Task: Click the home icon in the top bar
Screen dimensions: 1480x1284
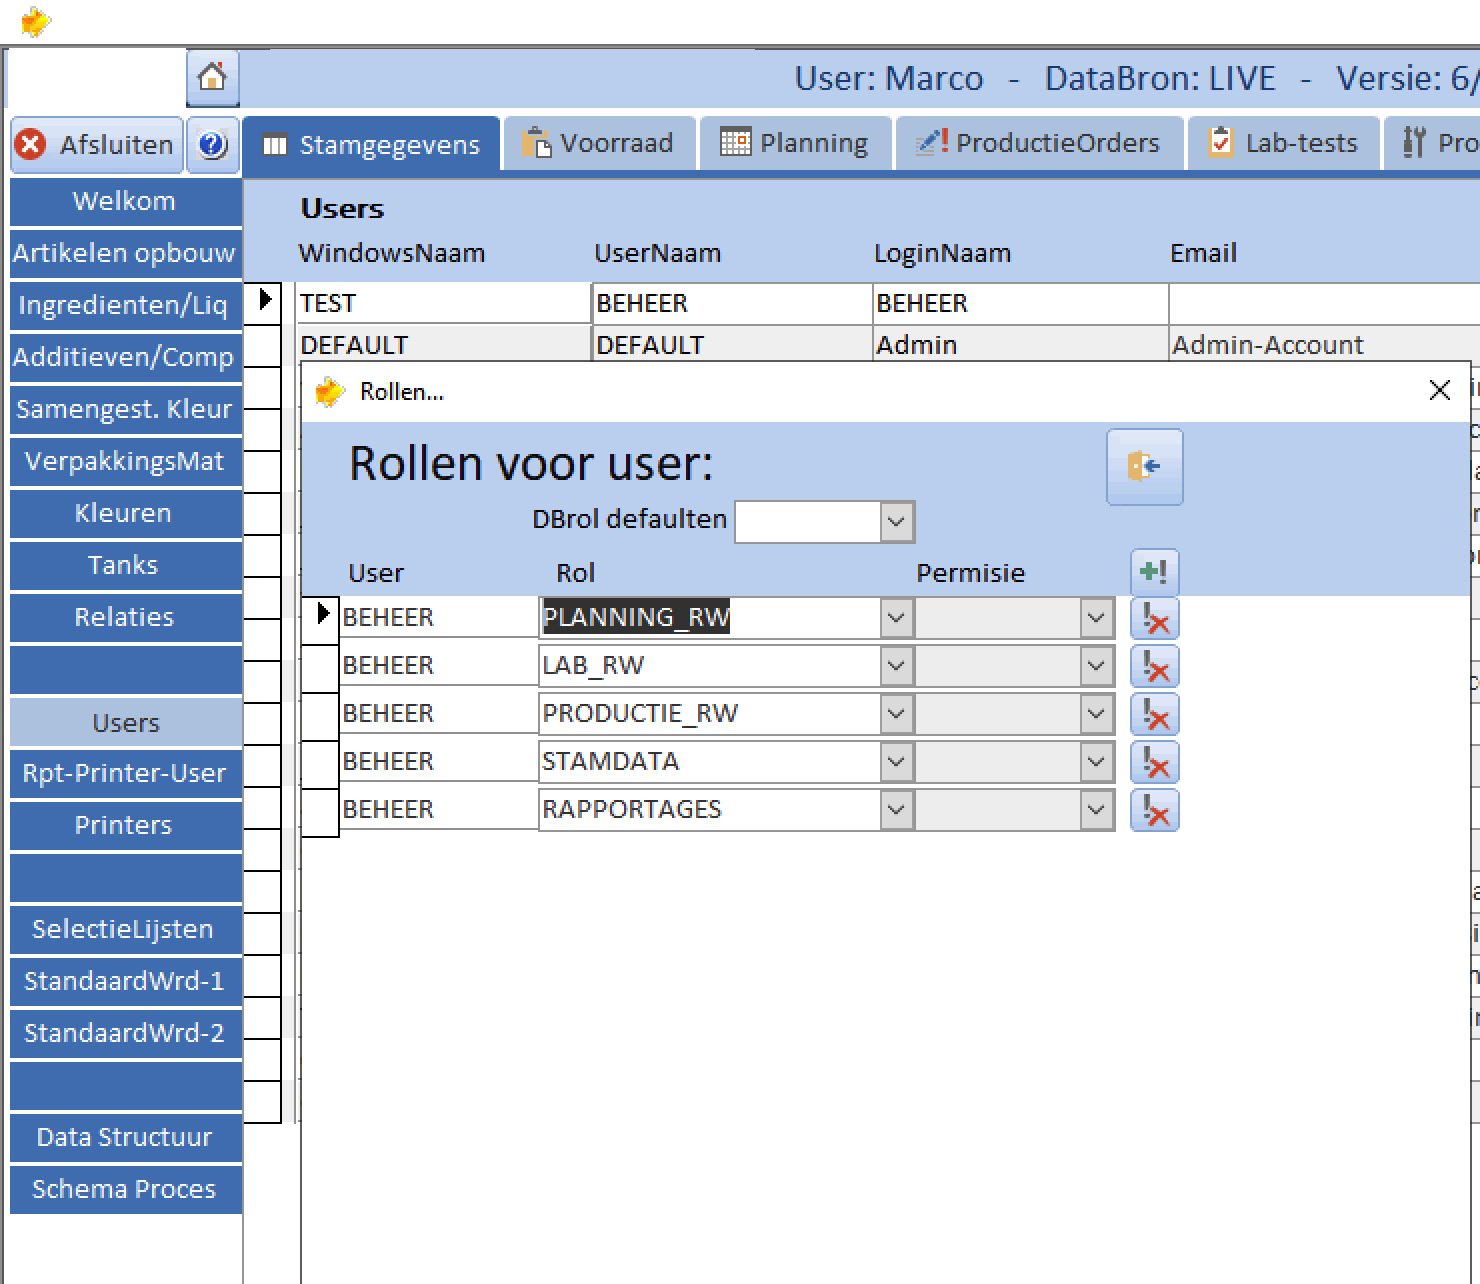Action: click(x=212, y=77)
